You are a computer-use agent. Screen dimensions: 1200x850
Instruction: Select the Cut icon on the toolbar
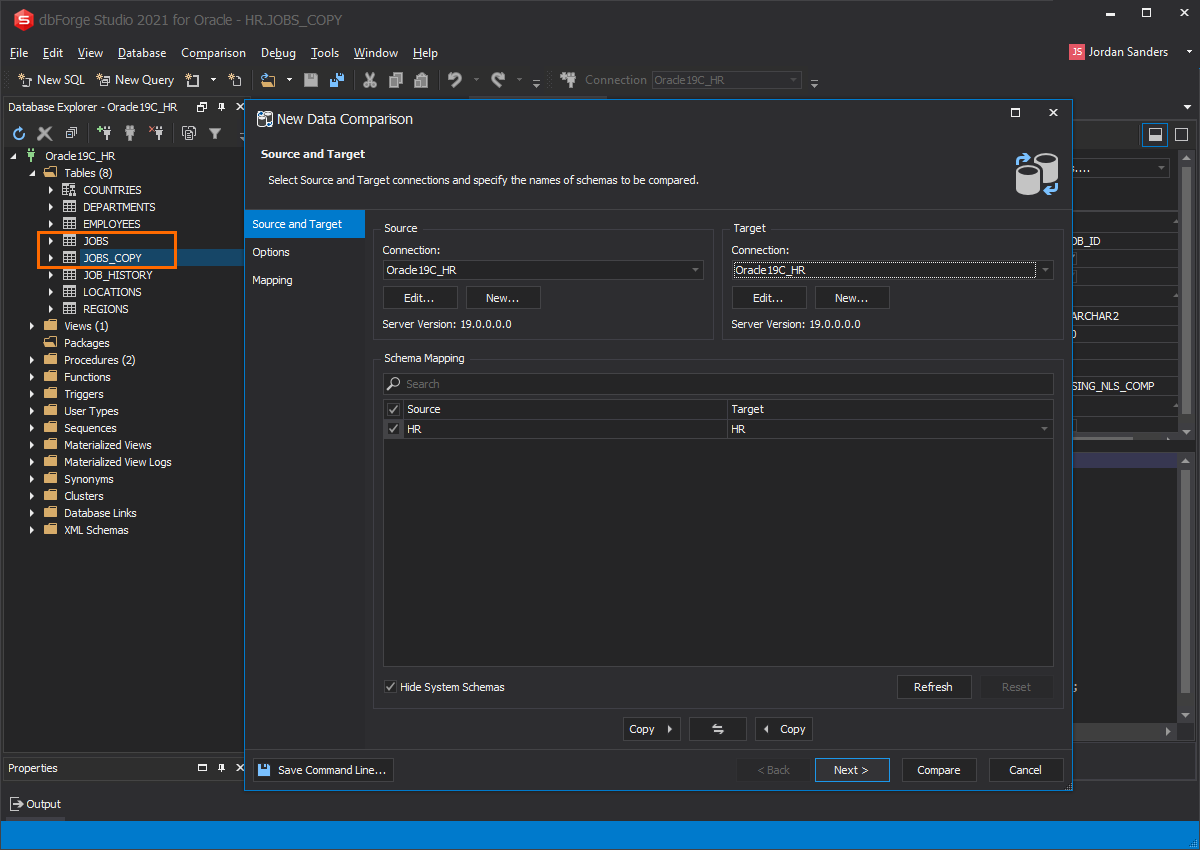(369, 79)
